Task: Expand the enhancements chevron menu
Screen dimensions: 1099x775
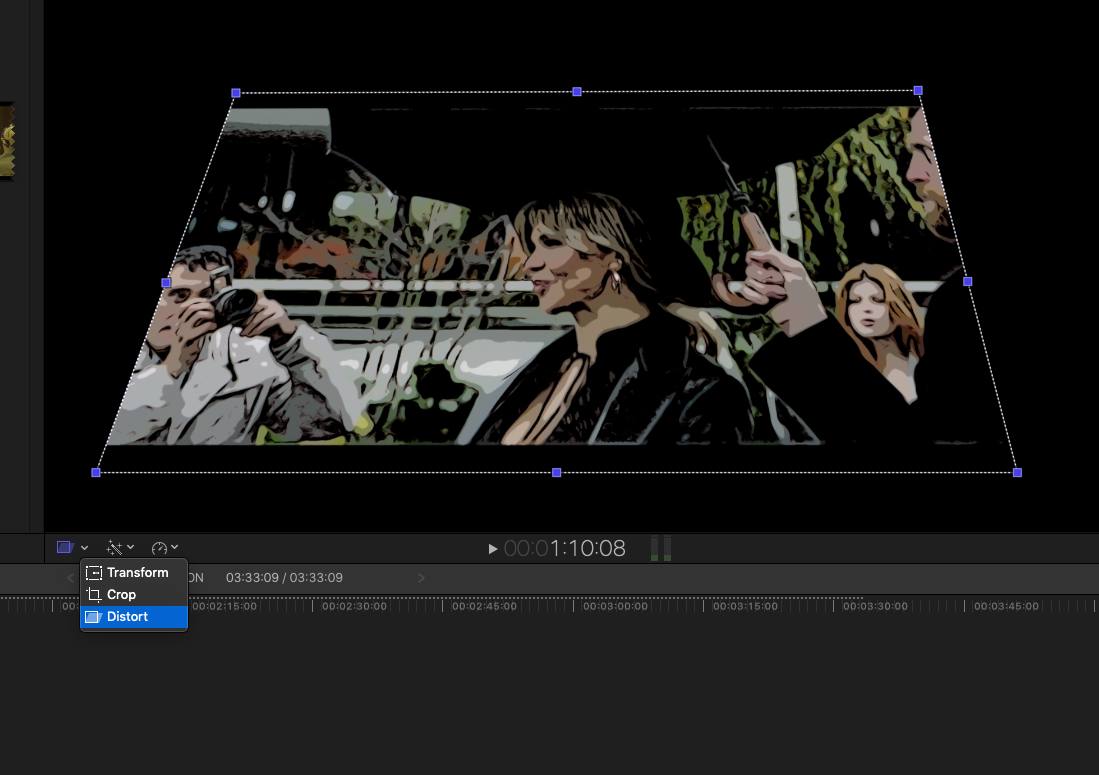Action: (x=130, y=547)
